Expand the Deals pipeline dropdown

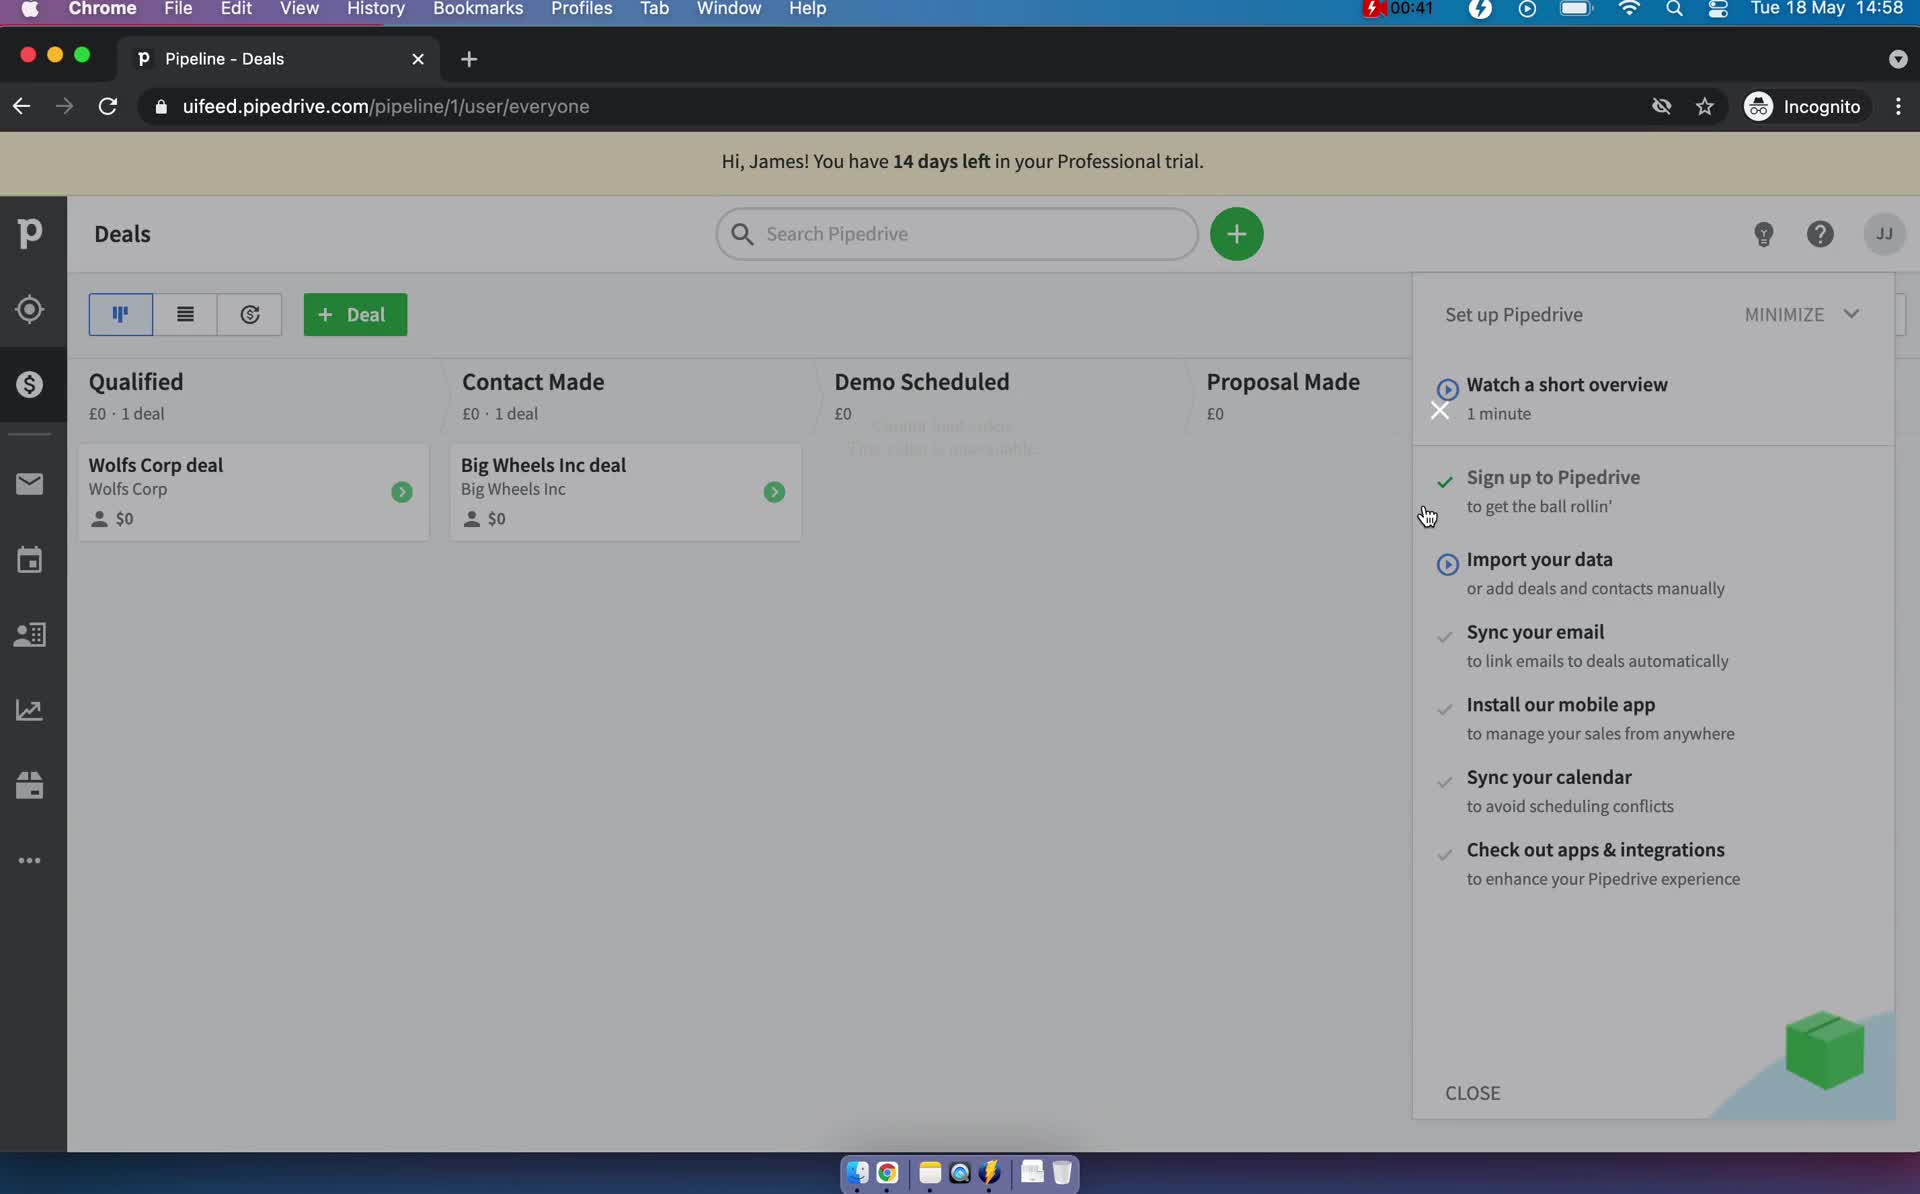121,232
